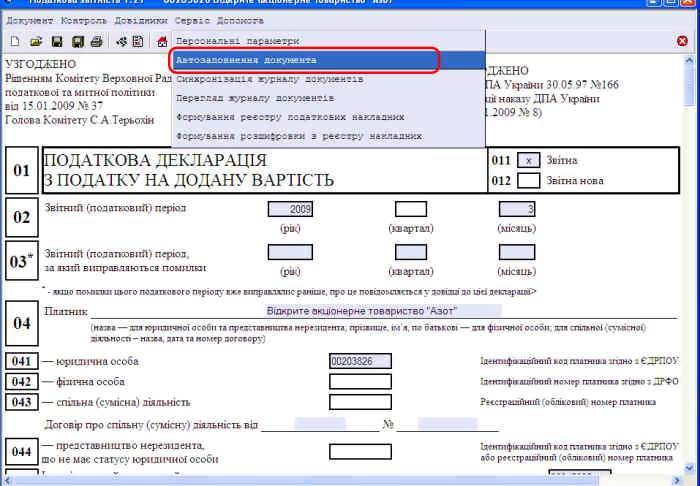Click the text Голова Комітету С.А.Терьохін

click(79, 120)
